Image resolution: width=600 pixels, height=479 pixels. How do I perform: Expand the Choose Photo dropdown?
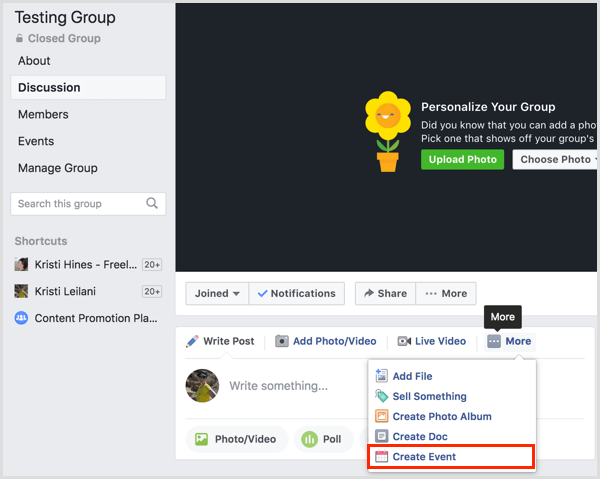pyautogui.click(x=556, y=159)
